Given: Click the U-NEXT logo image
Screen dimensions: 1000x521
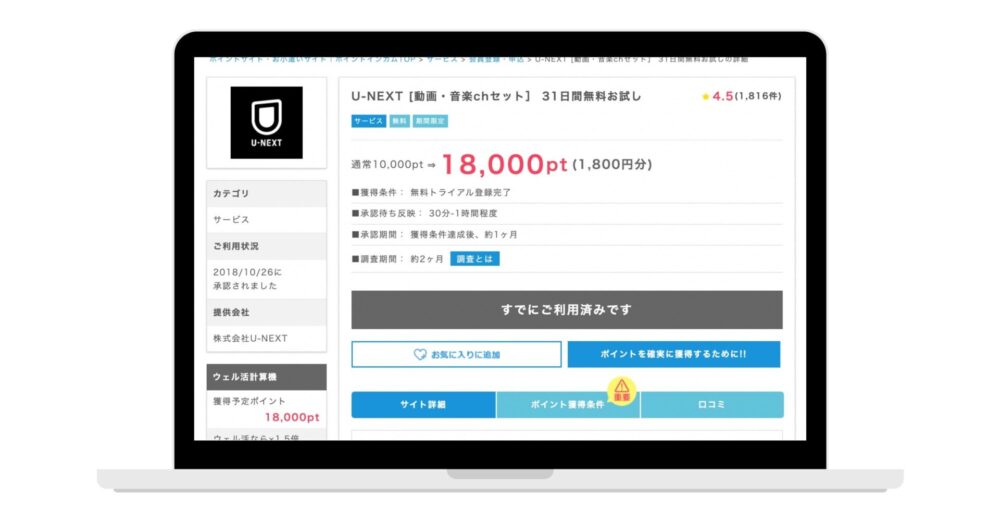Looking at the screenshot, I should (266, 122).
